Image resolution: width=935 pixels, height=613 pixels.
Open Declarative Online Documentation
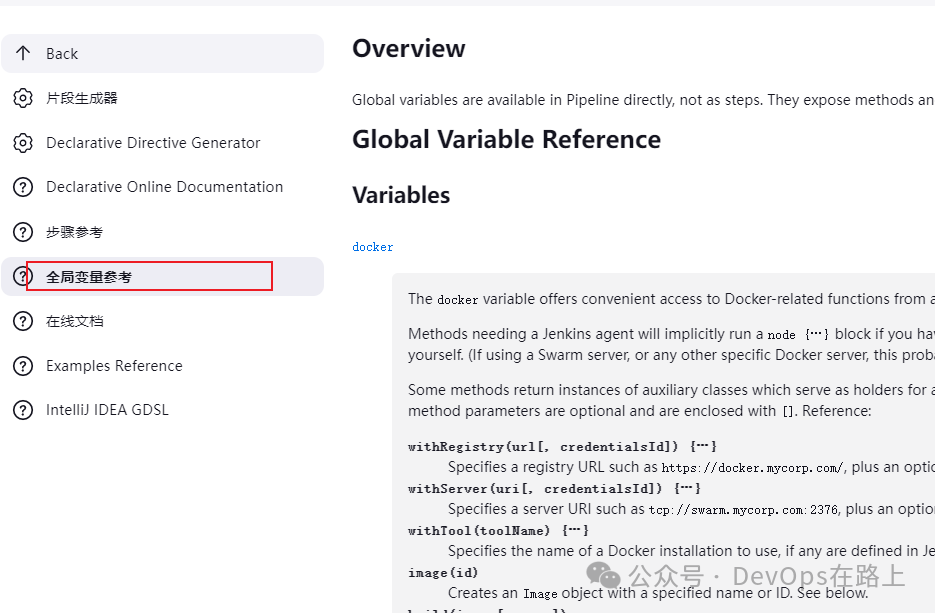click(x=162, y=187)
